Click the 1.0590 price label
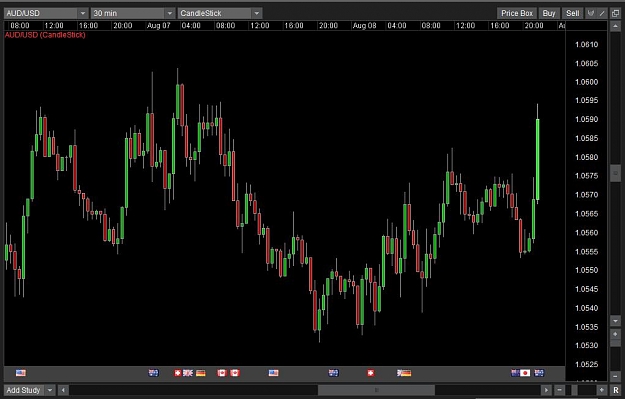Screen dimensions: 625x399 pyautogui.click(x=586, y=119)
